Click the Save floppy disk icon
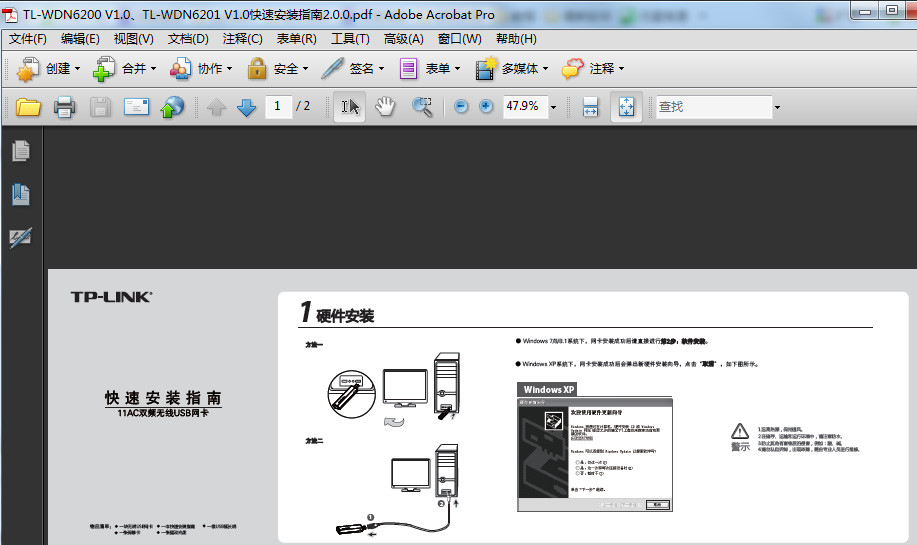917x545 pixels. coord(100,106)
